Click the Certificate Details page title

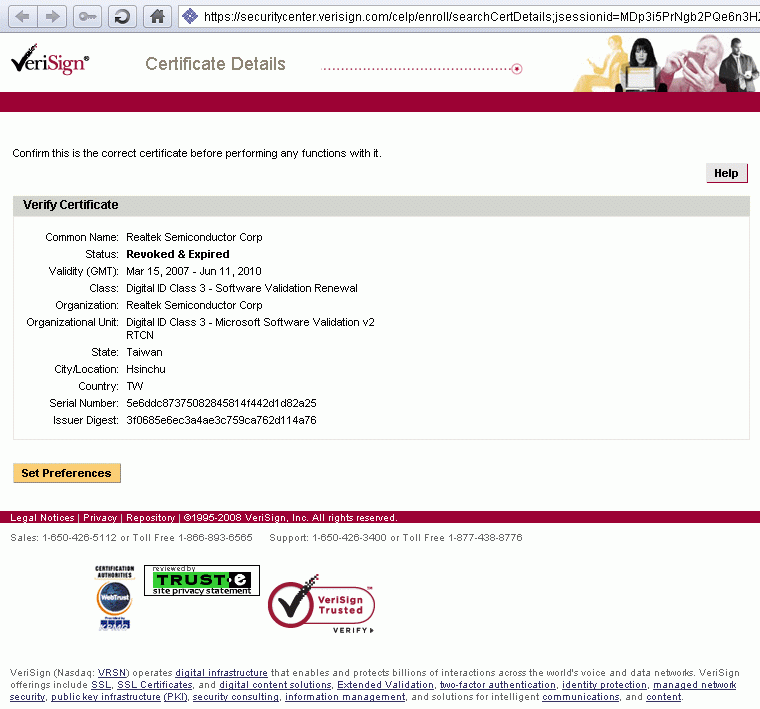215,63
